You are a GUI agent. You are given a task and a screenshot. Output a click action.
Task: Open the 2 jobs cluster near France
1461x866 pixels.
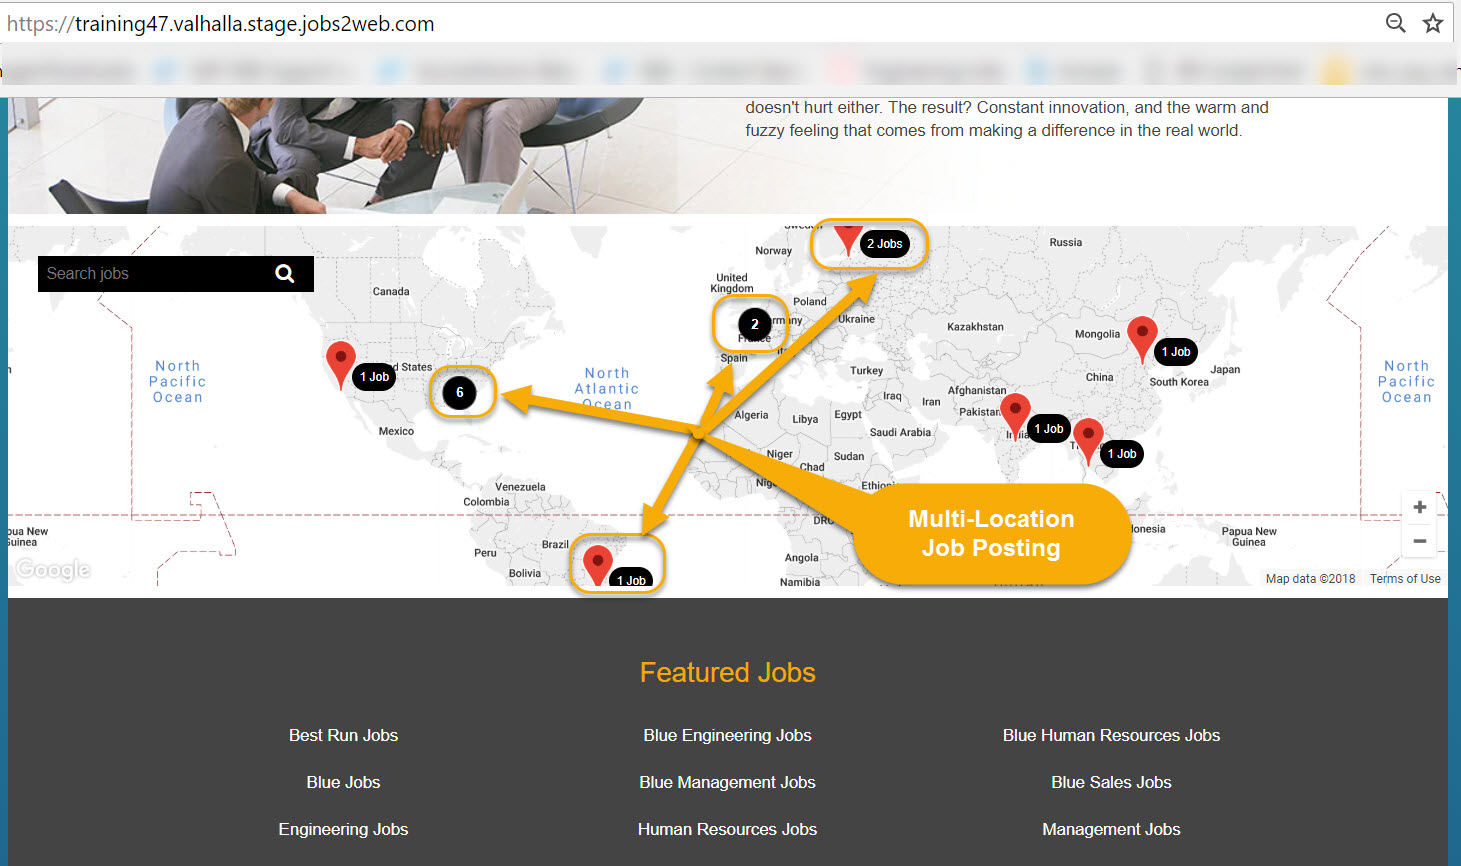755,324
